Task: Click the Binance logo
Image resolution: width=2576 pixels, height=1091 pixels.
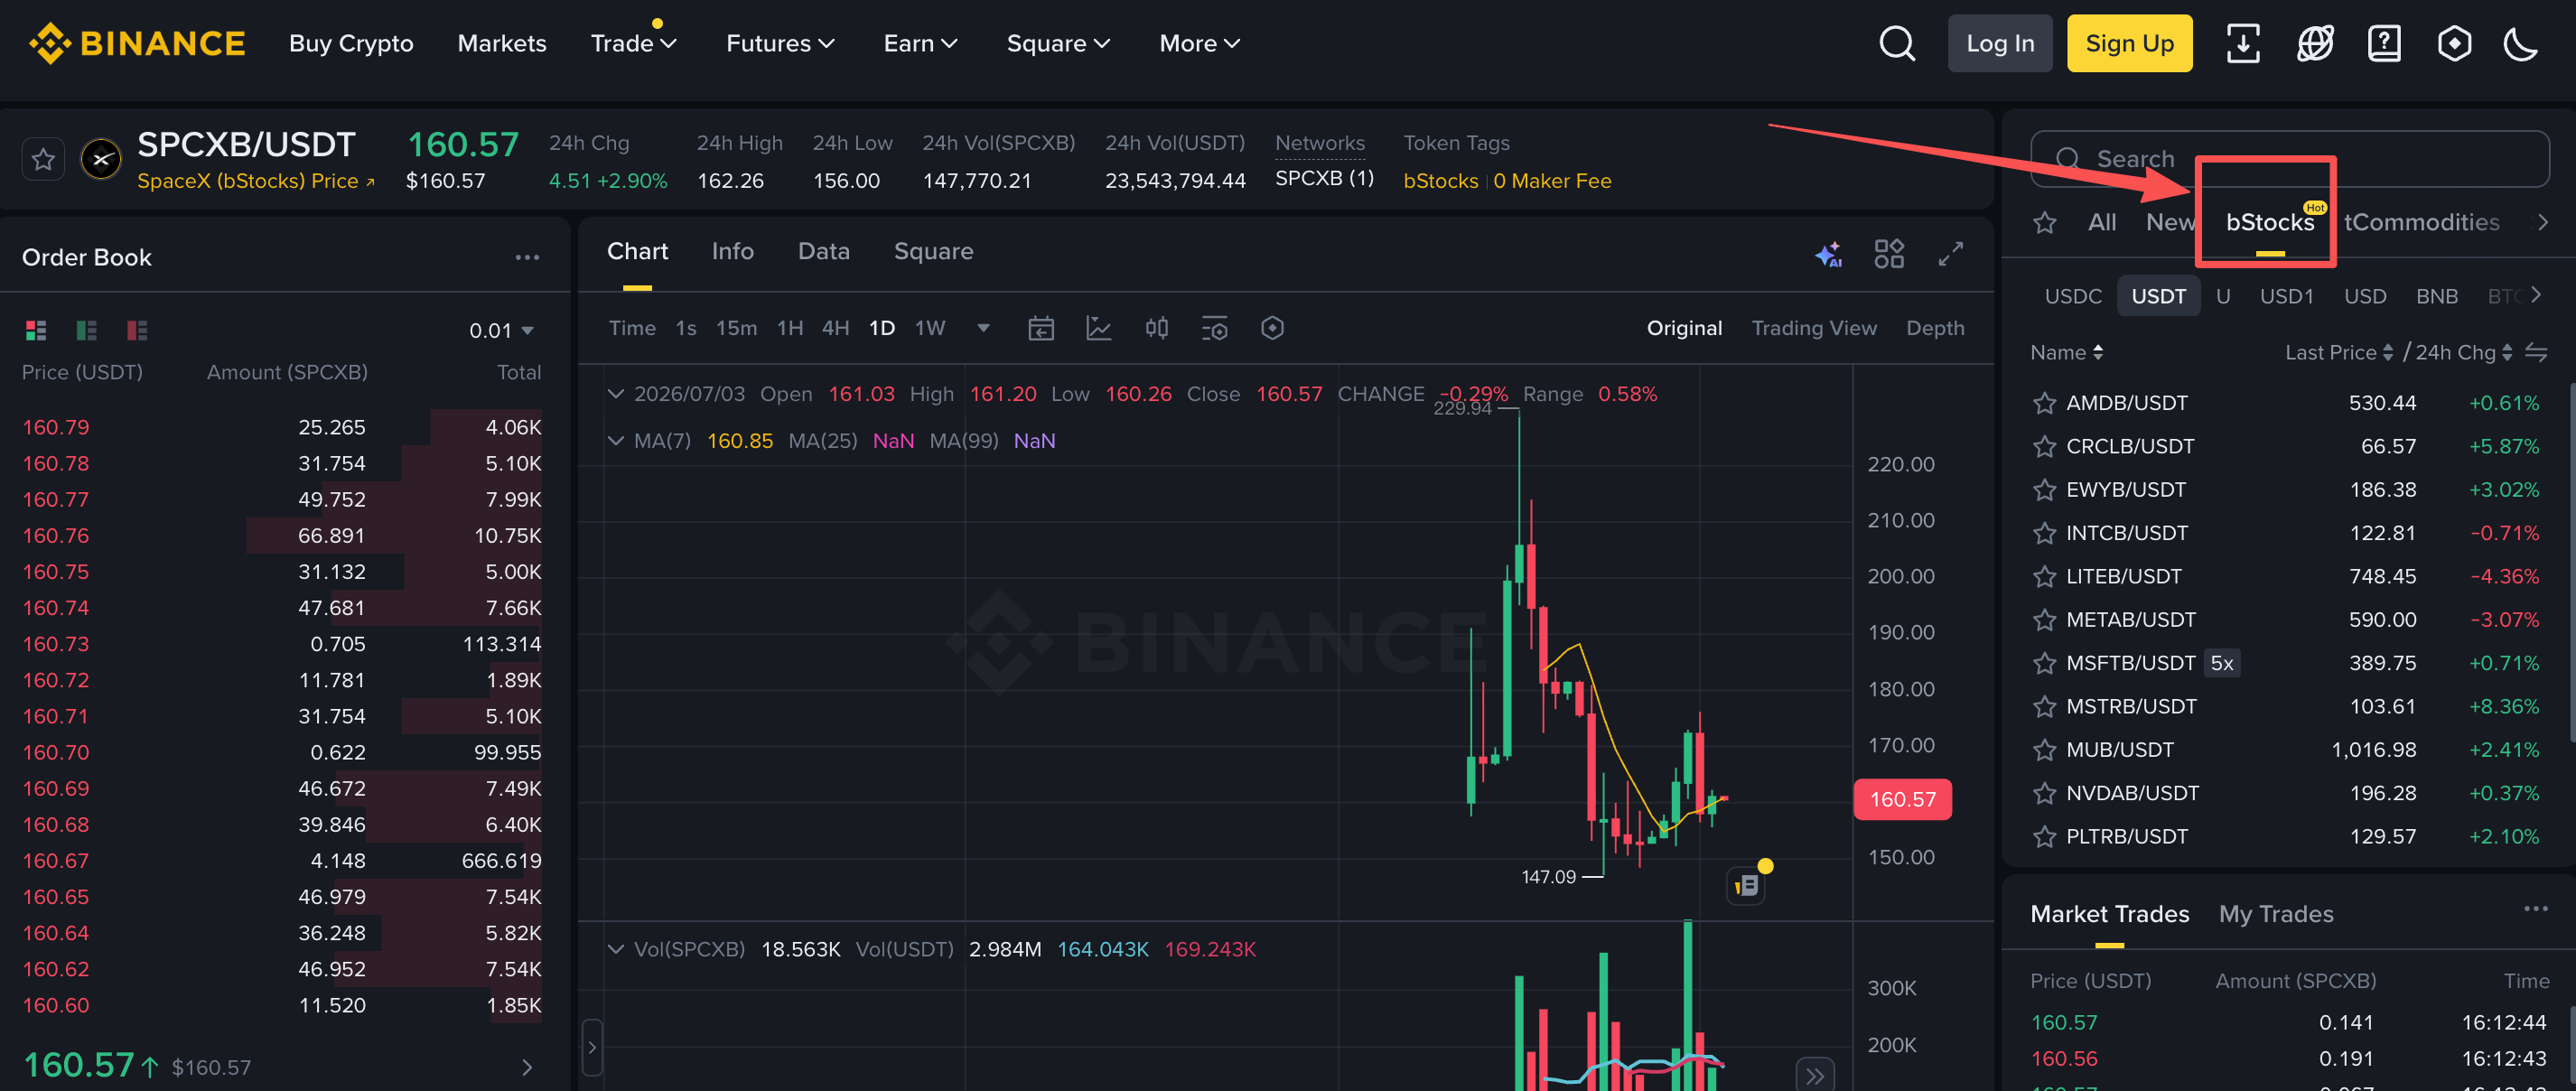Action: click(137, 43)
